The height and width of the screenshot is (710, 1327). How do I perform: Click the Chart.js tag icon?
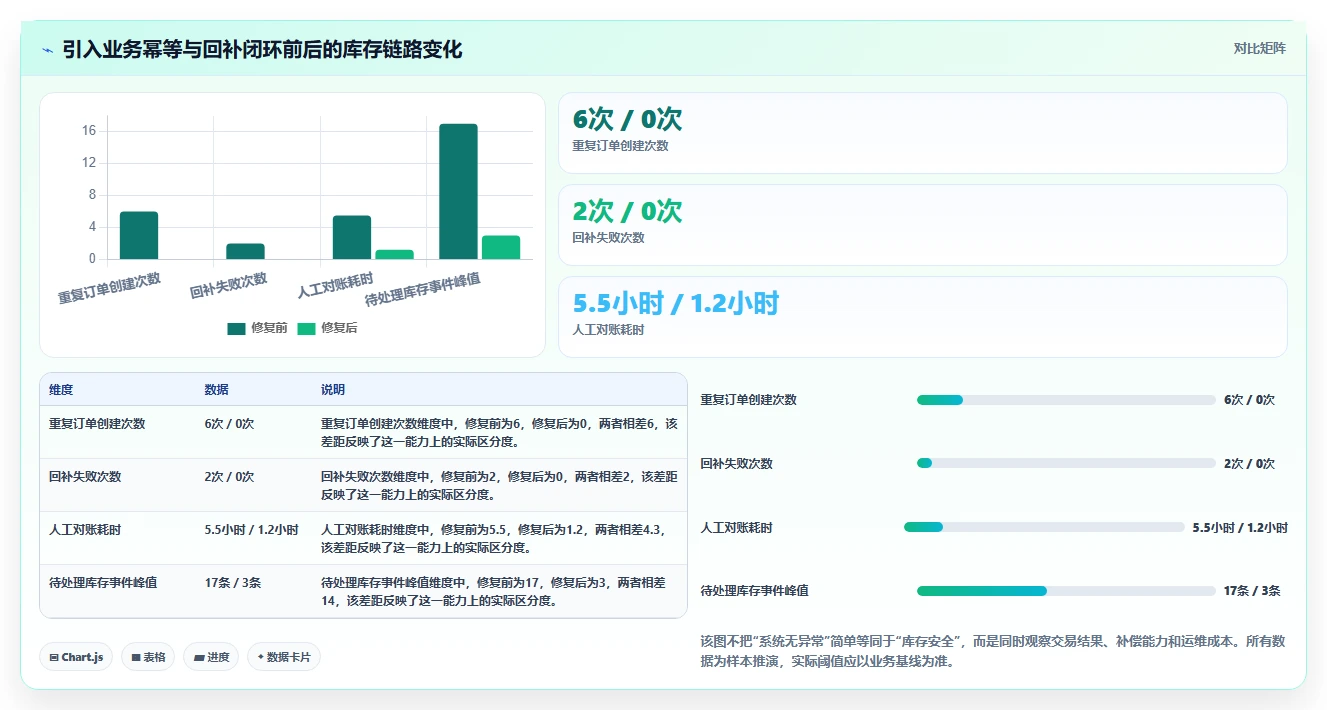[x=54, y=657]
